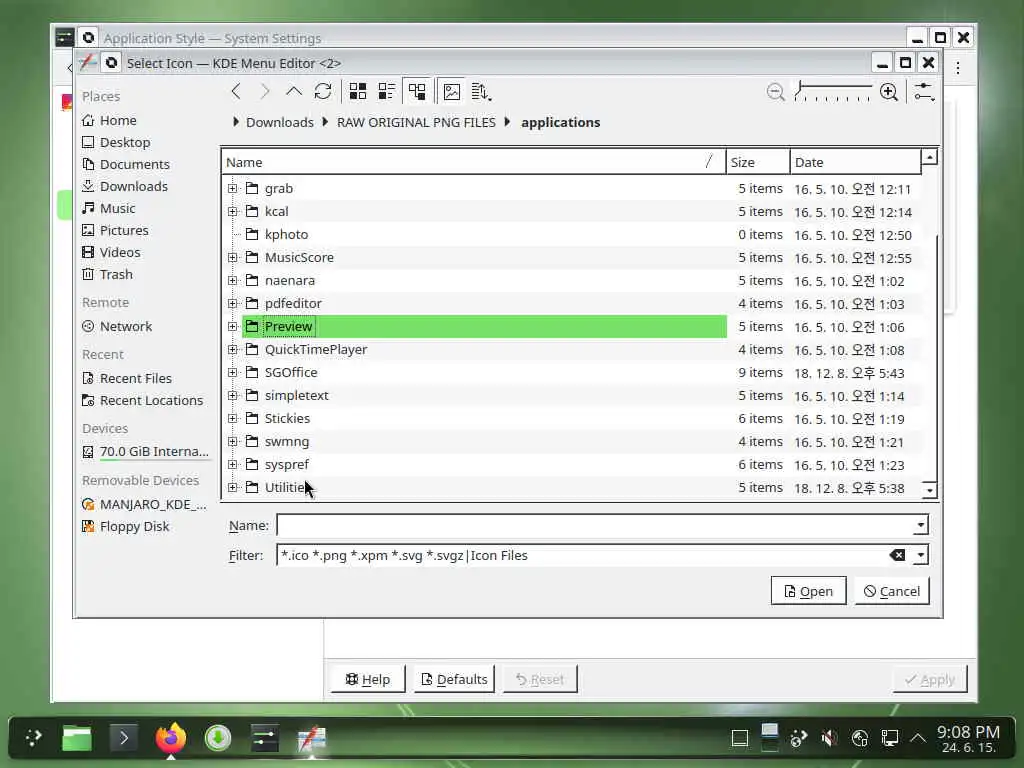Image resolution: width=1024 pixels, height=768 pixels.
Task: Adjust the icon size slider
Action: click(833, 92)
